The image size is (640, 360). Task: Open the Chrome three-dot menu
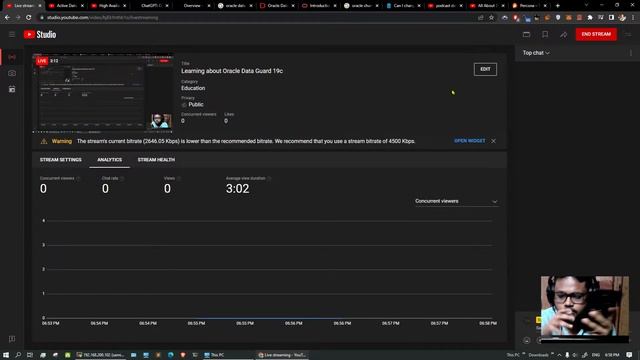click(x=633, y=18)
